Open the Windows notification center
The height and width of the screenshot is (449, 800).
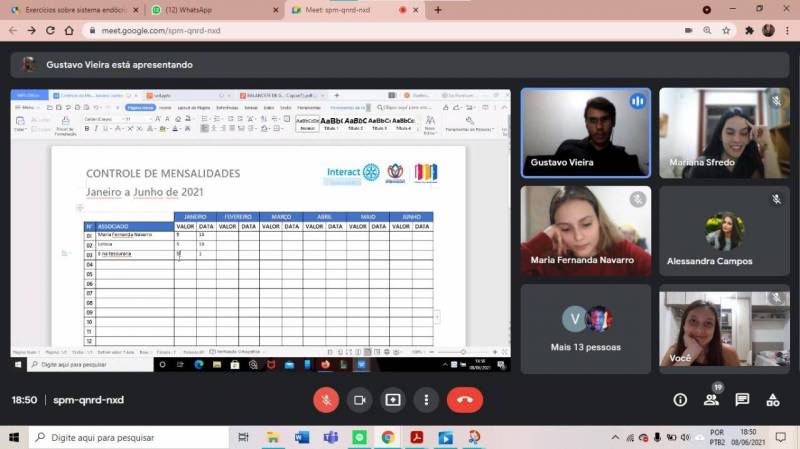781,437
